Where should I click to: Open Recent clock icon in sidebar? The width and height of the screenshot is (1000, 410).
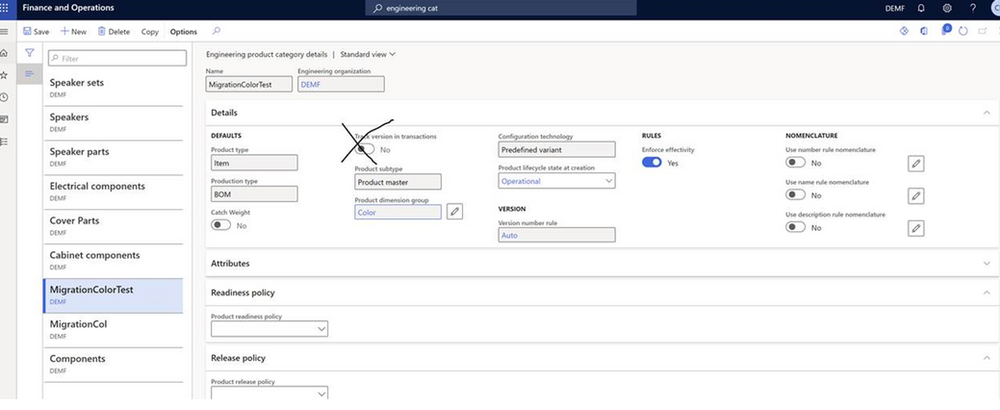click(x=4, y=97)
